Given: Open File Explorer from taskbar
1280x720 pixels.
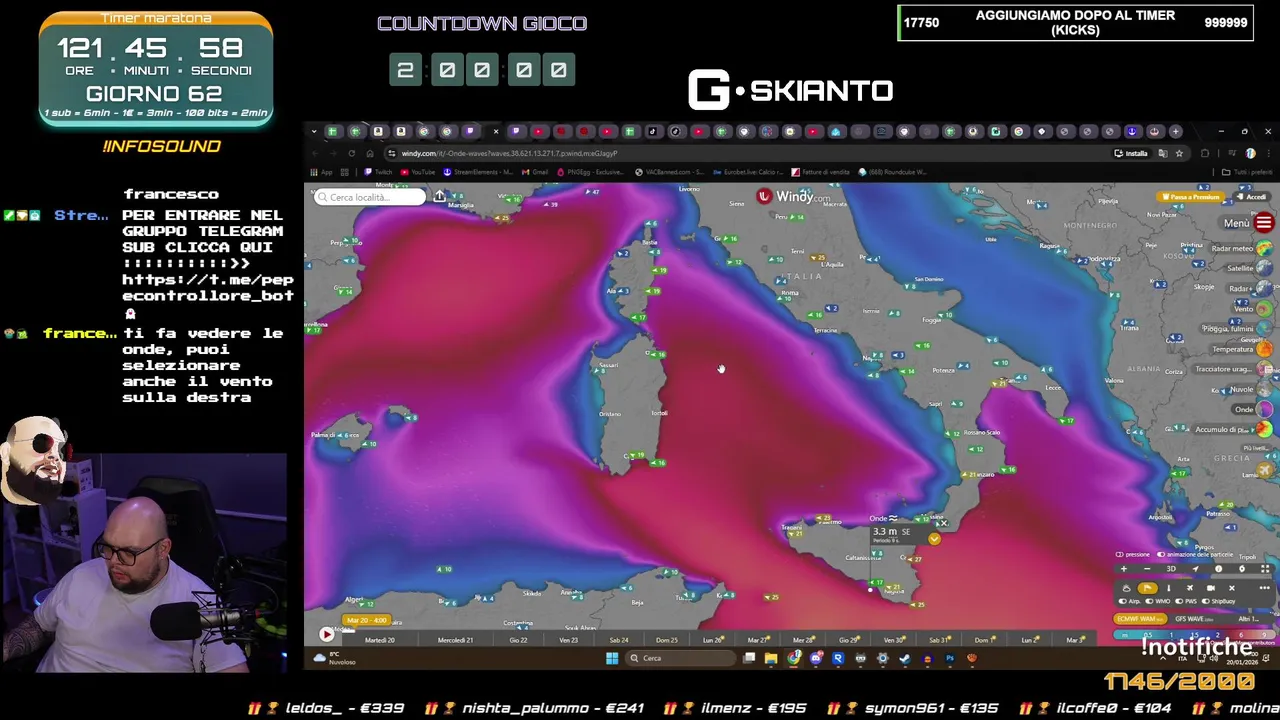Looking at the screenshot, I should [x=771, y=658].
